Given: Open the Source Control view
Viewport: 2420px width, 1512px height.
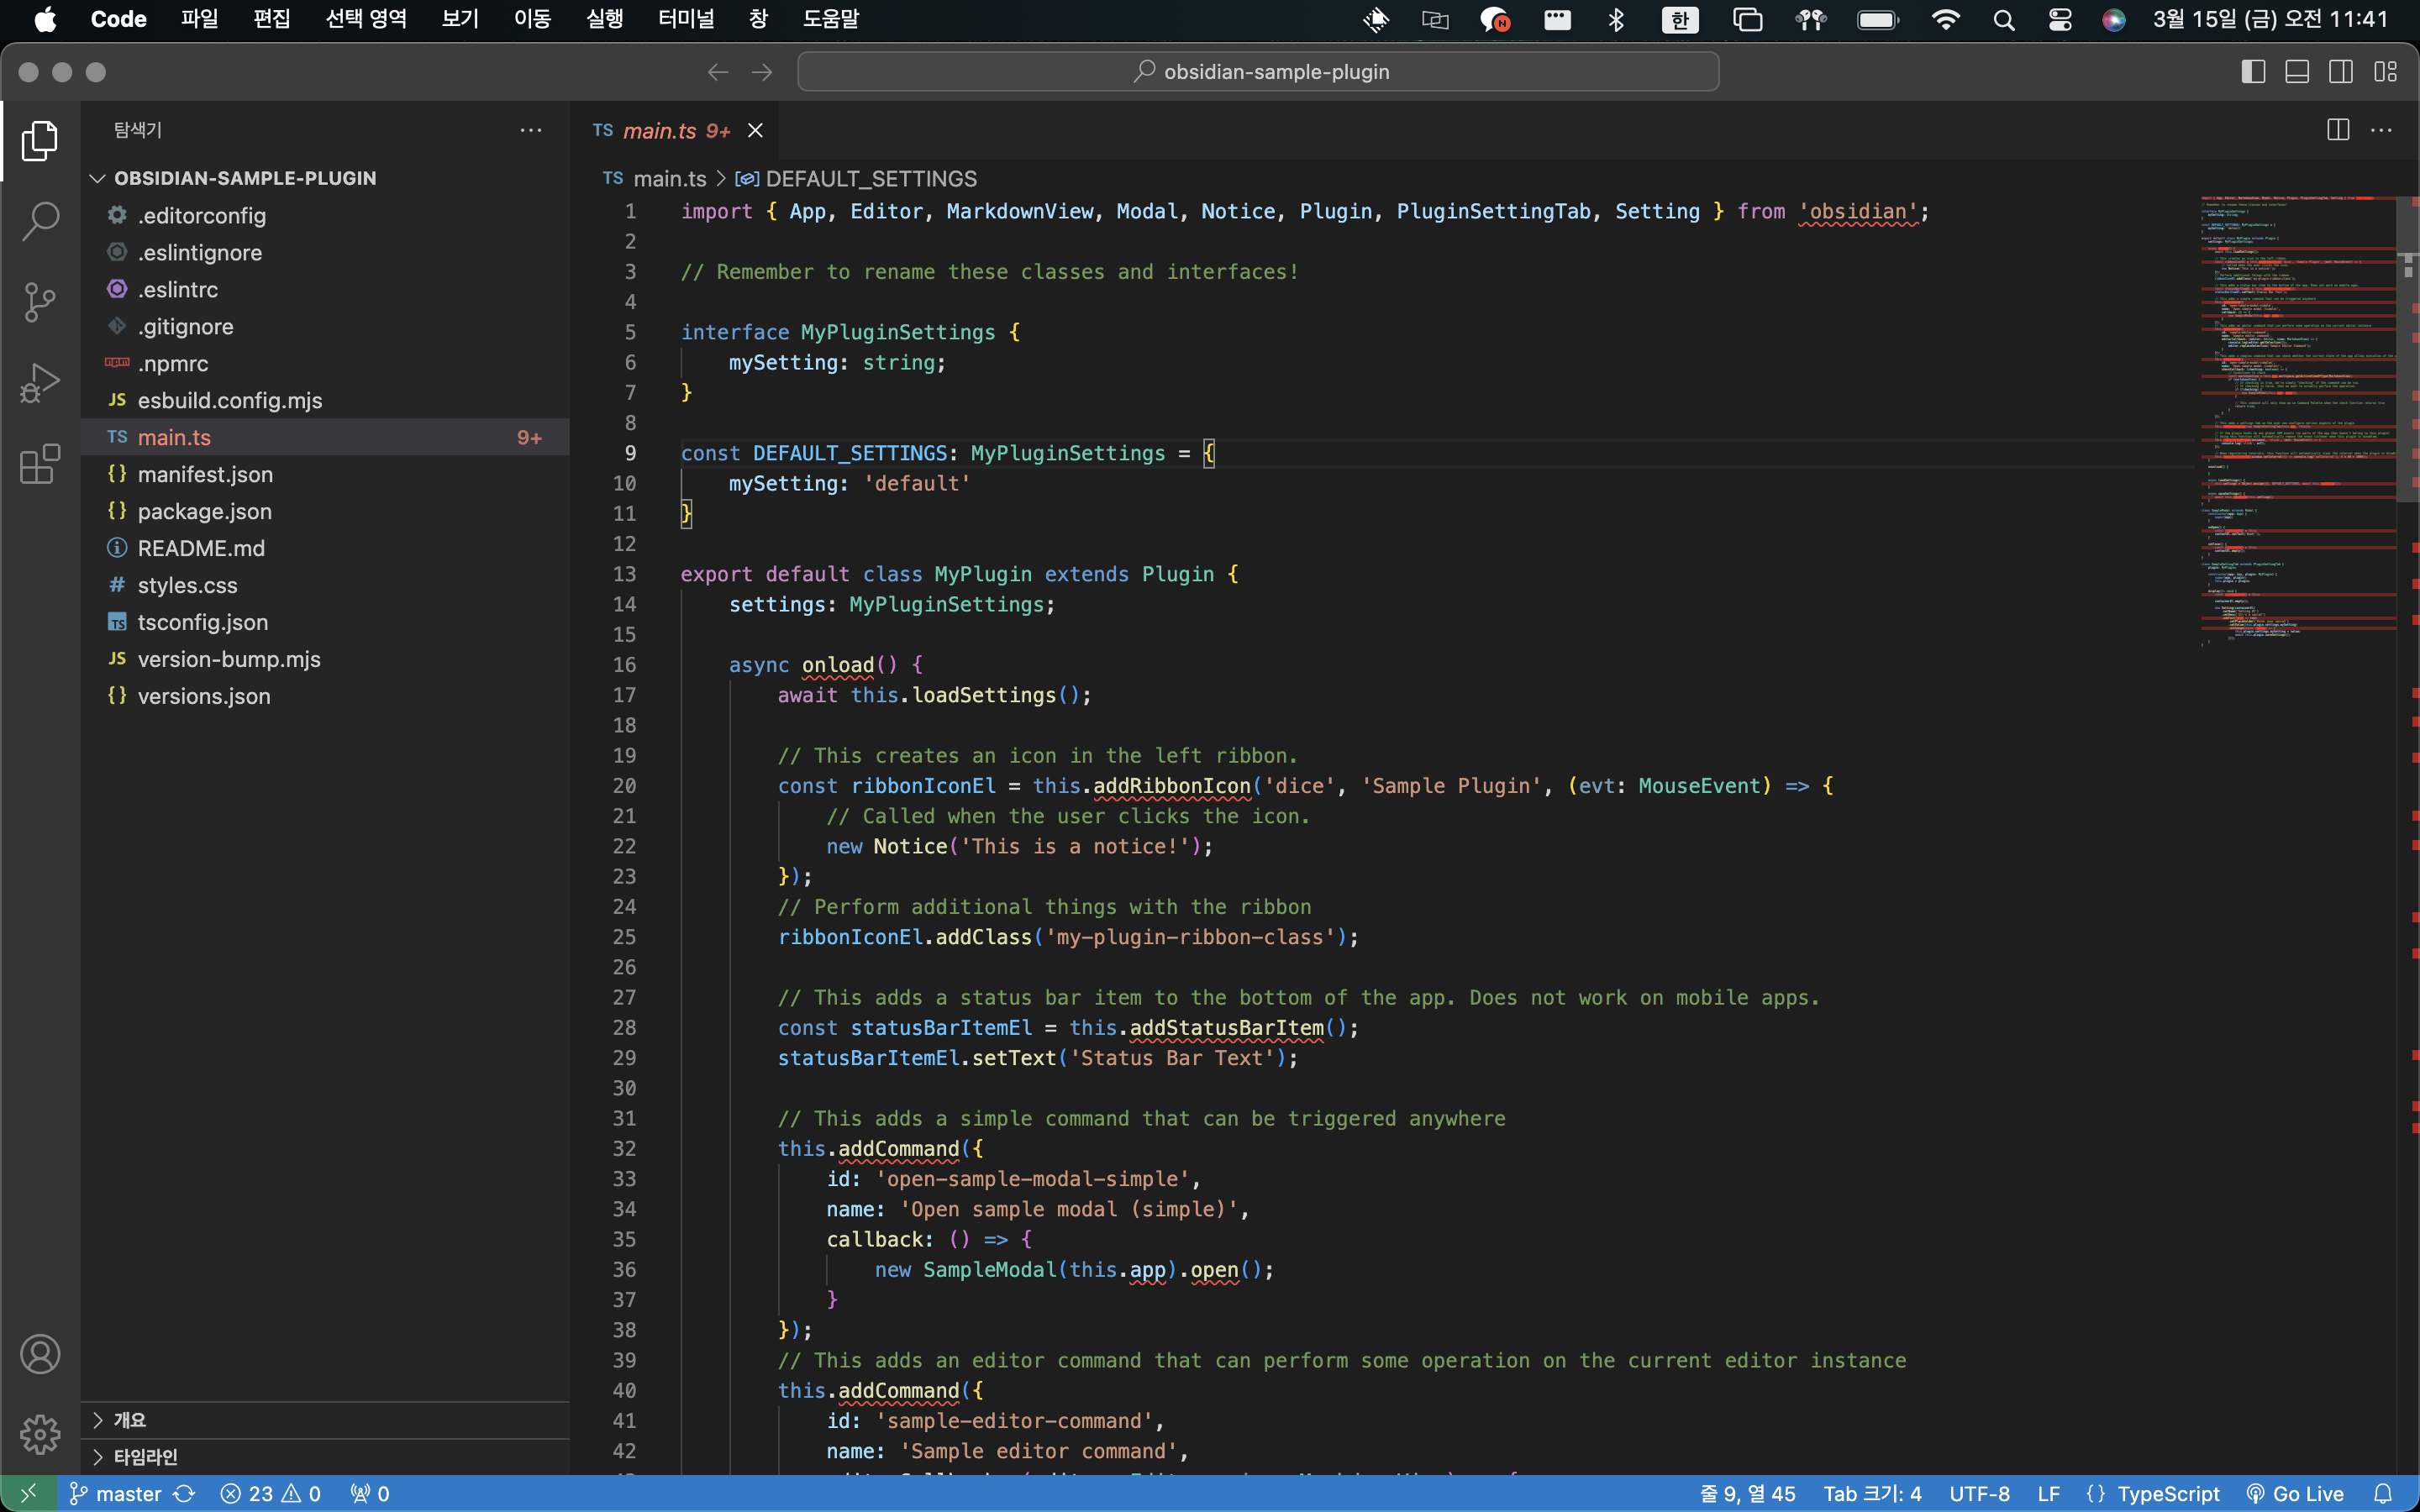Looking at the screenshot, I should 40,302.
